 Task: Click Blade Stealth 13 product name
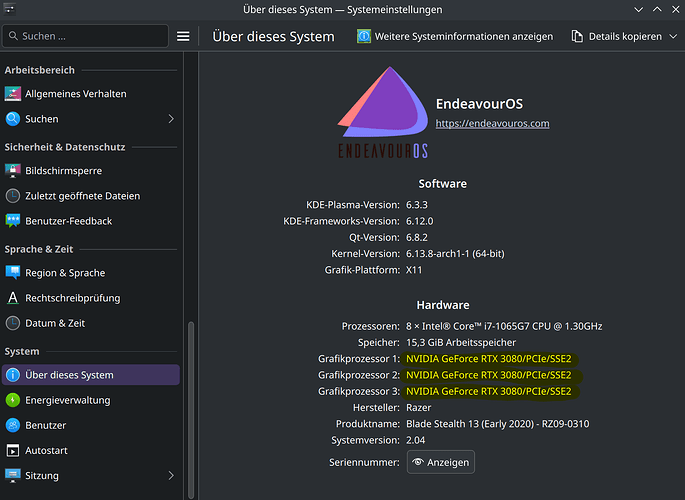tap(498, 424)
